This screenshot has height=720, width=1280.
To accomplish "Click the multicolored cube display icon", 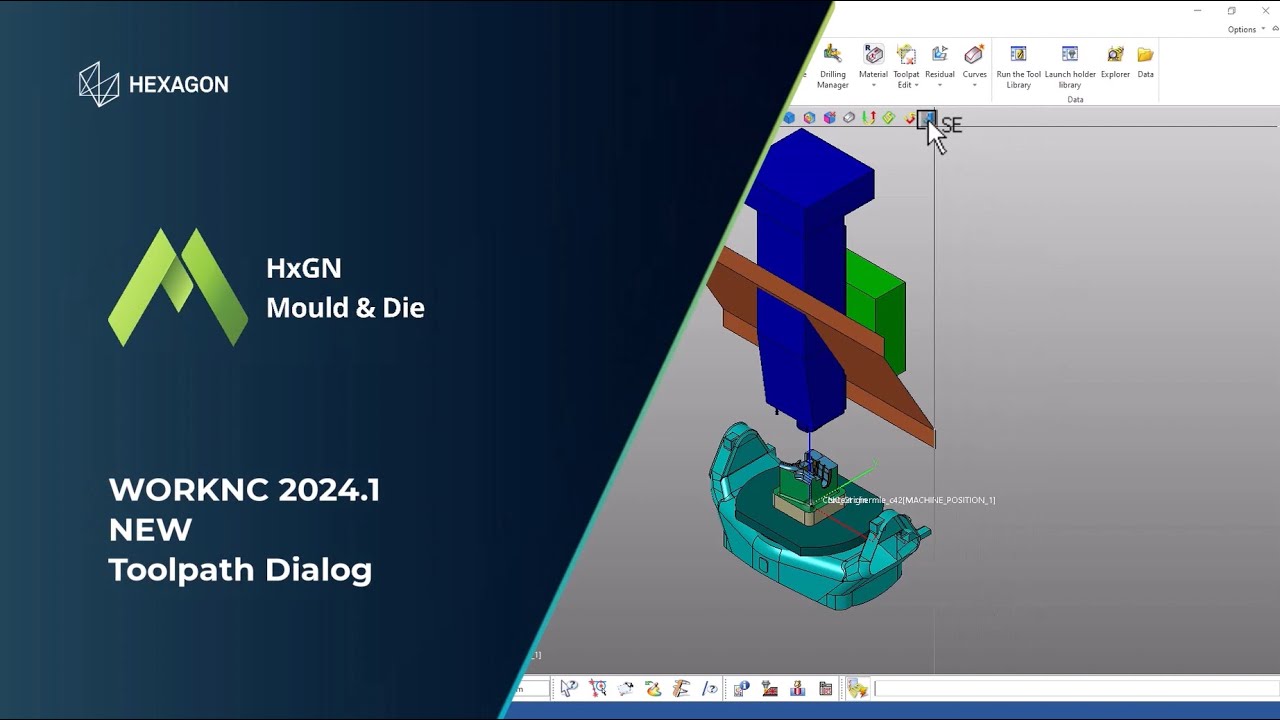I will click(809, 118).
